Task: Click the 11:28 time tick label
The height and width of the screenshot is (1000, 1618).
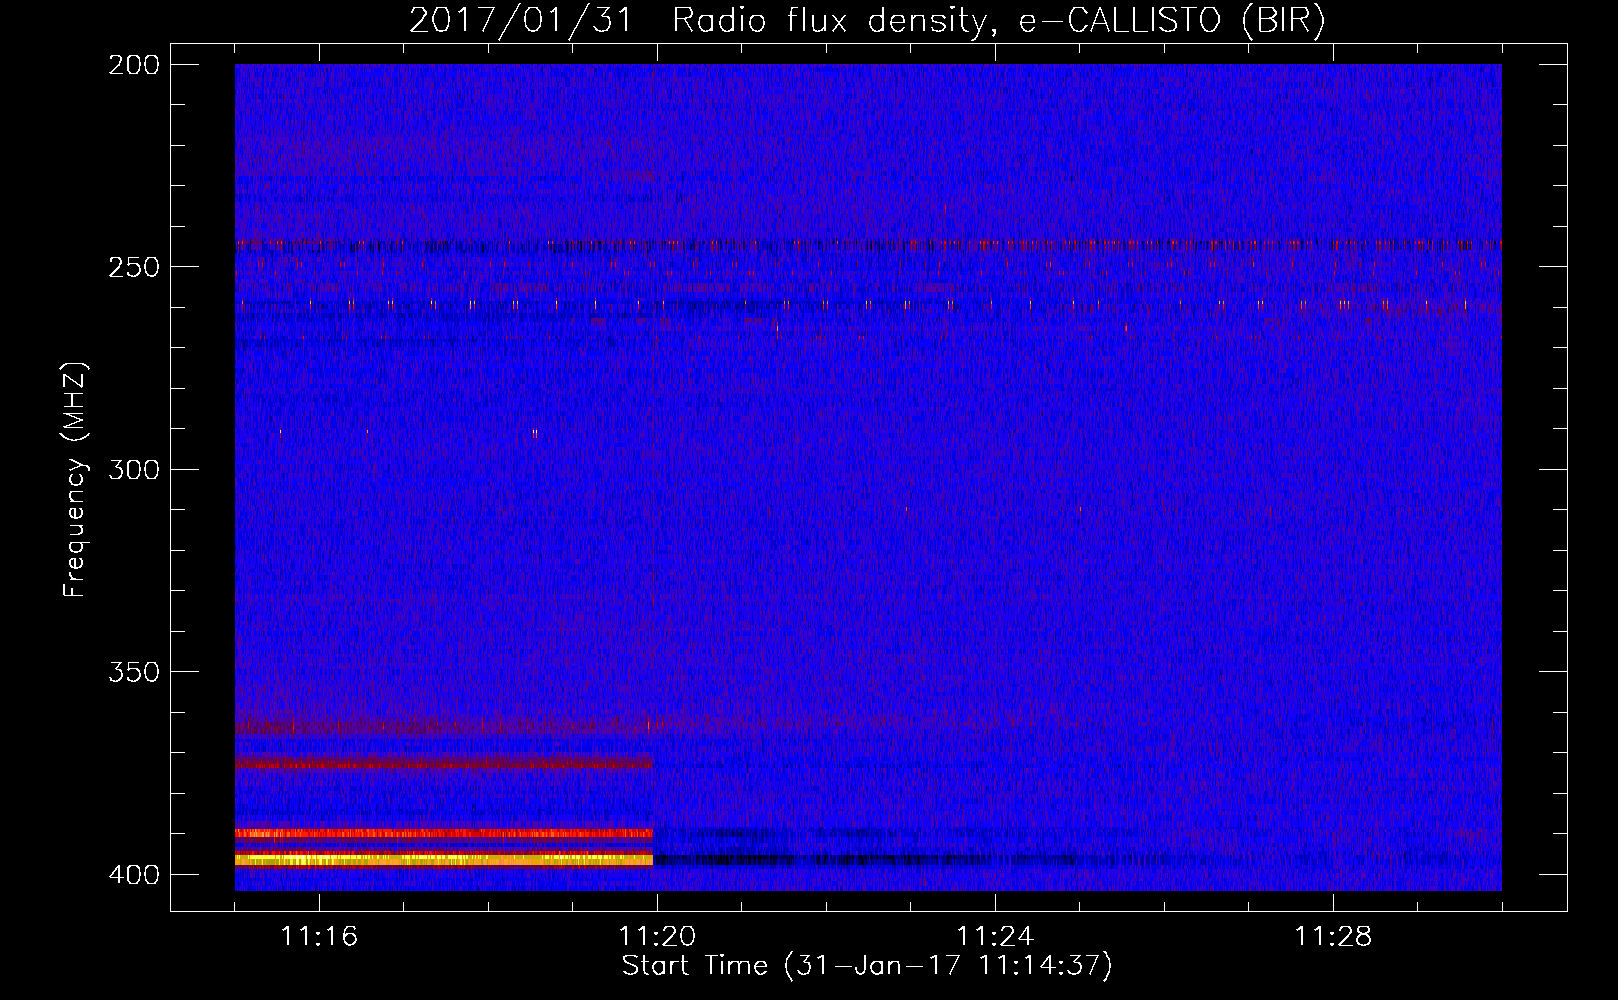Action: tap(1333, 936)
